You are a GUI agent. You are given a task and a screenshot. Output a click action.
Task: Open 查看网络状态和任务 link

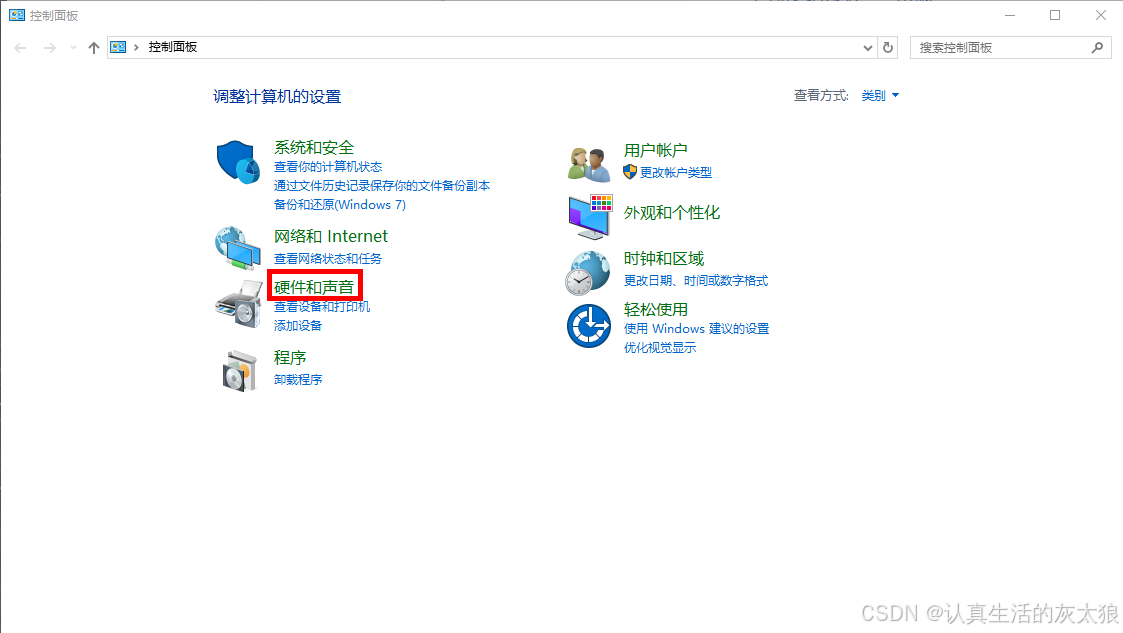pyautogui.click(x=328, y=258)
